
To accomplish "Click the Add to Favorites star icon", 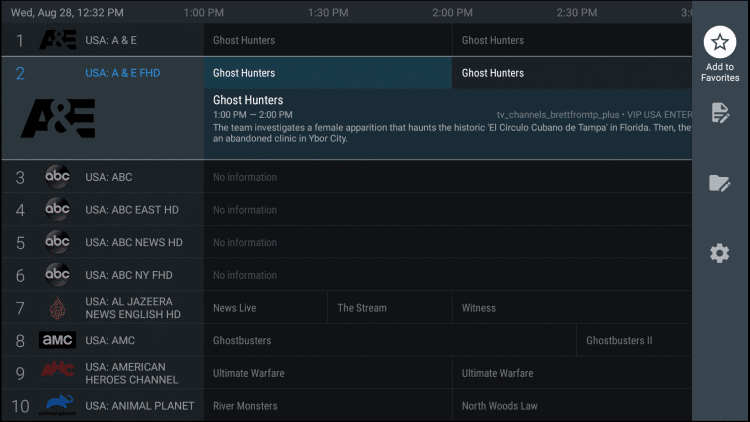I will (x=719, y=42).
